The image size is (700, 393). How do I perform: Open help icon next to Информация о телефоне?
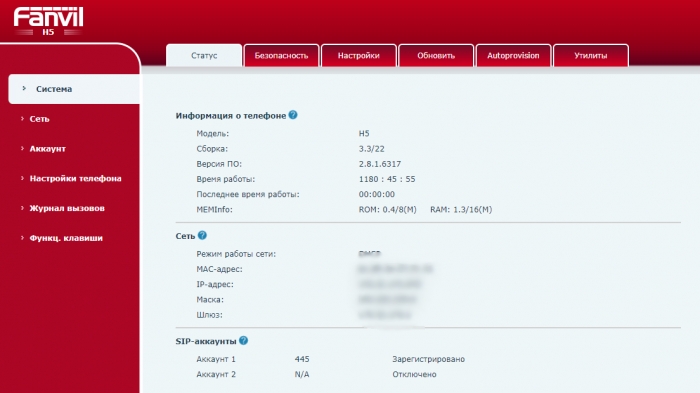pyautogui.click(x=293, y=115)
